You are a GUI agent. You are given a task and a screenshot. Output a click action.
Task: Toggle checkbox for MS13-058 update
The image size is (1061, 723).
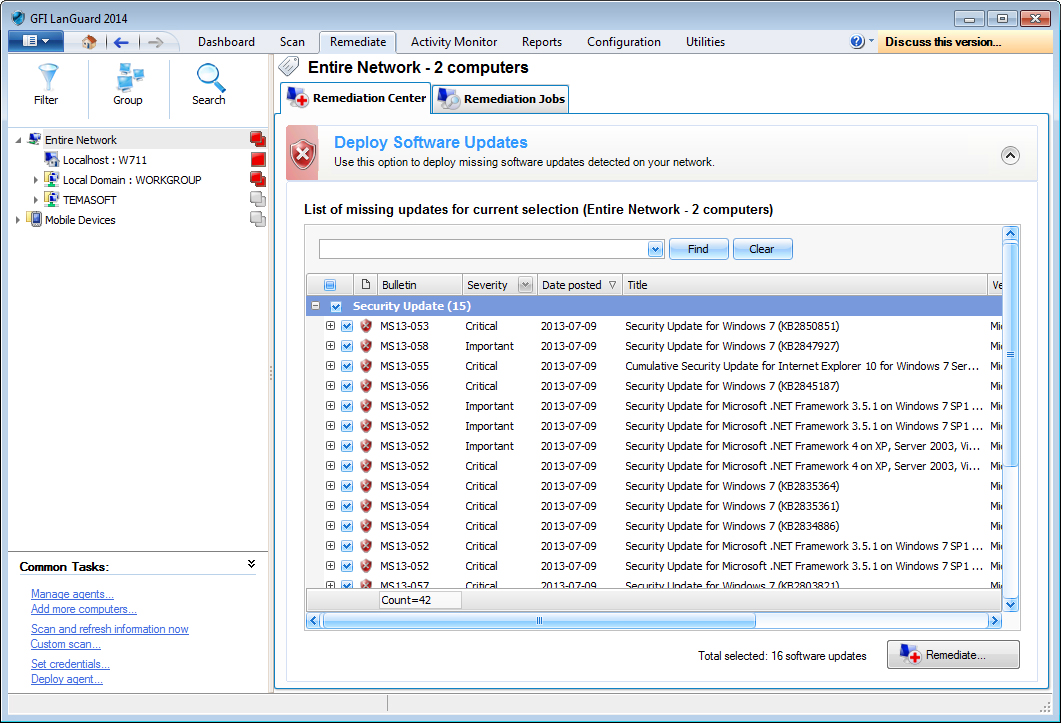pyautogui.click(x=347, y=346)
